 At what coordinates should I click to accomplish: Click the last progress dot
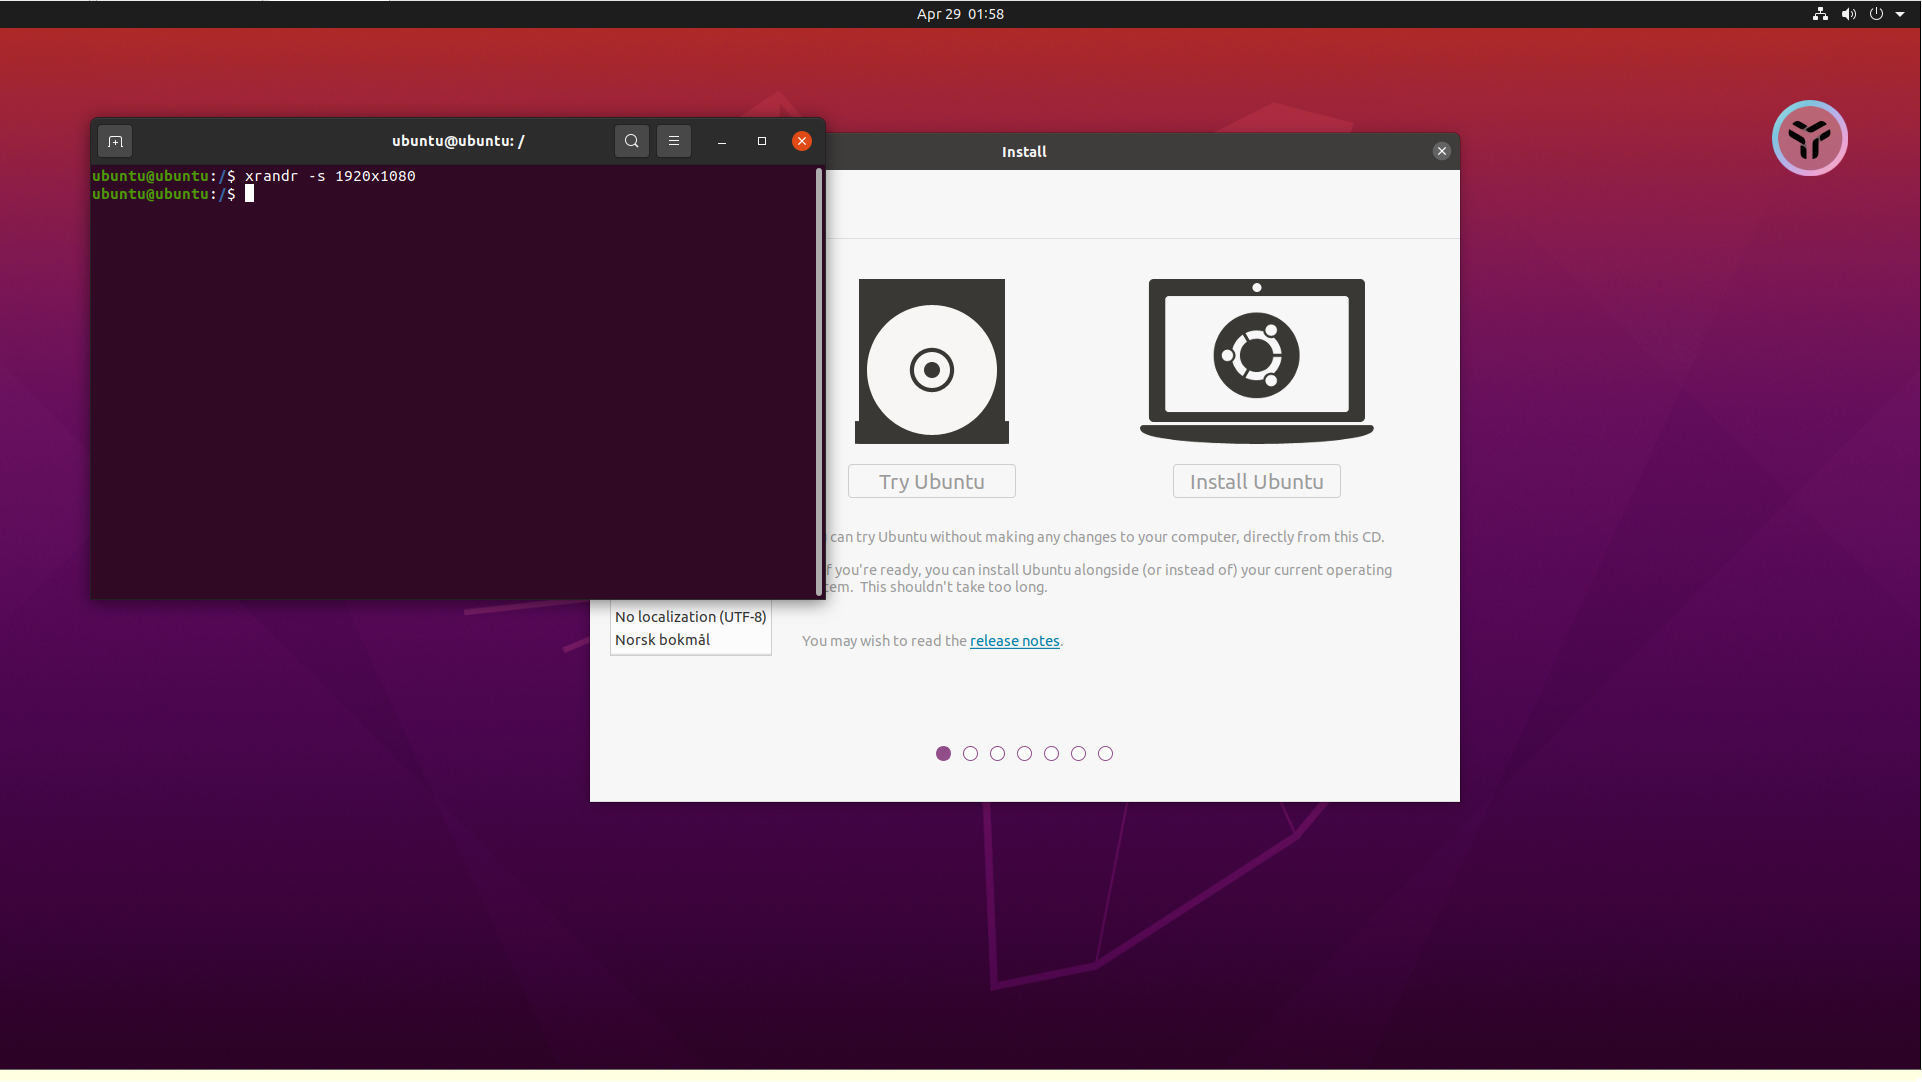pos(1105,754)
